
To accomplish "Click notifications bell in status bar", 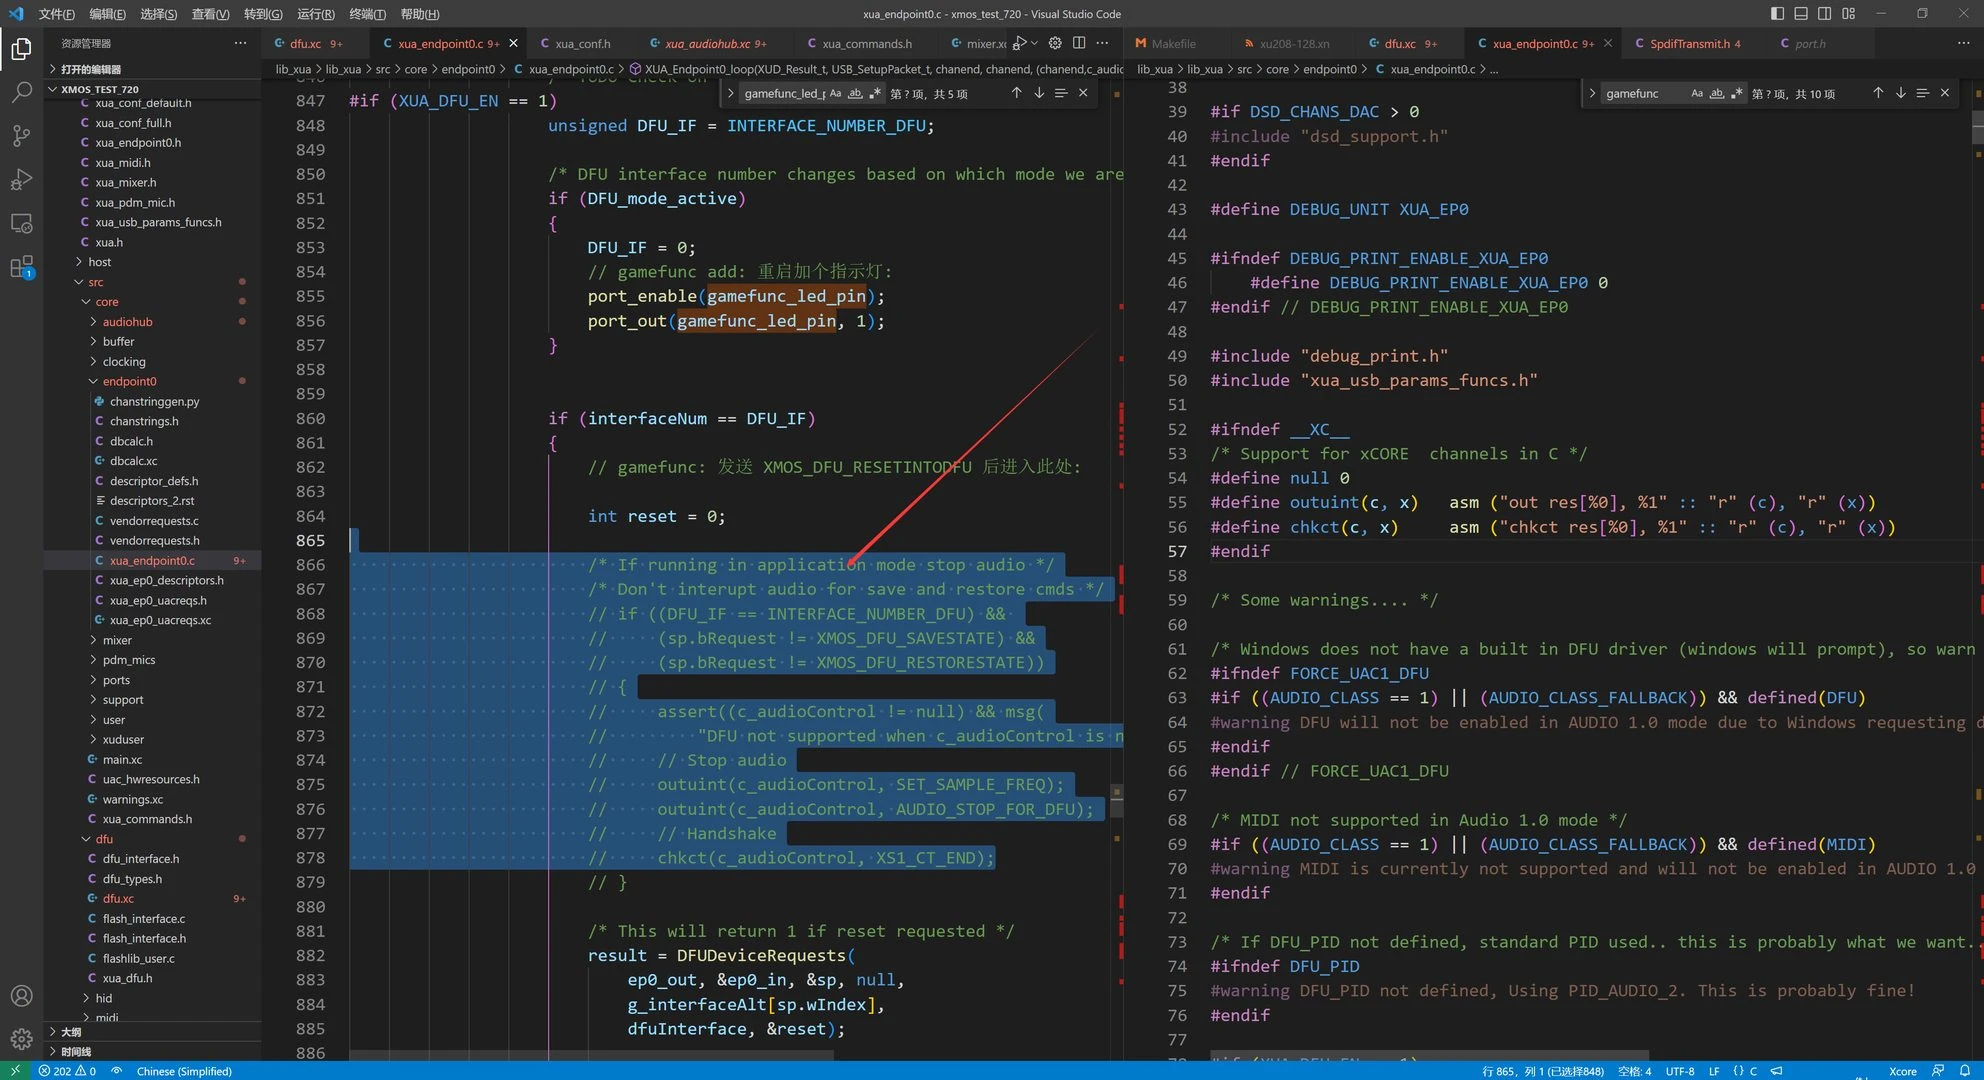I will click(x=1965, y=1071).
